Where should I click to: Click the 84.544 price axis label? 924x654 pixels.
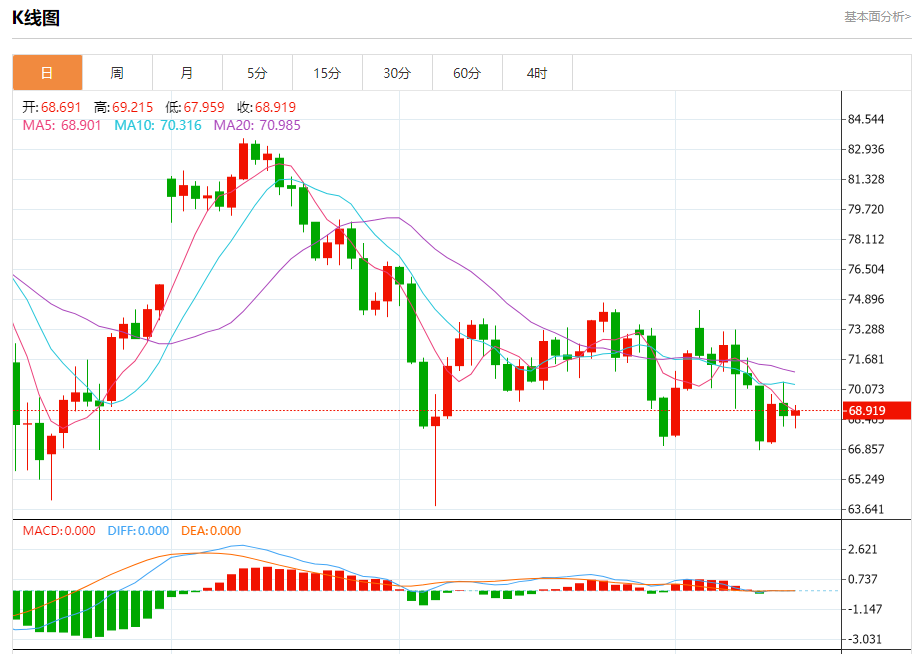866,120
